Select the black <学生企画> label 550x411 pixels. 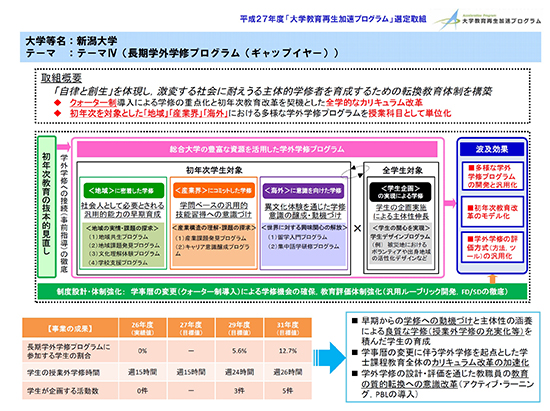point(400,192)
